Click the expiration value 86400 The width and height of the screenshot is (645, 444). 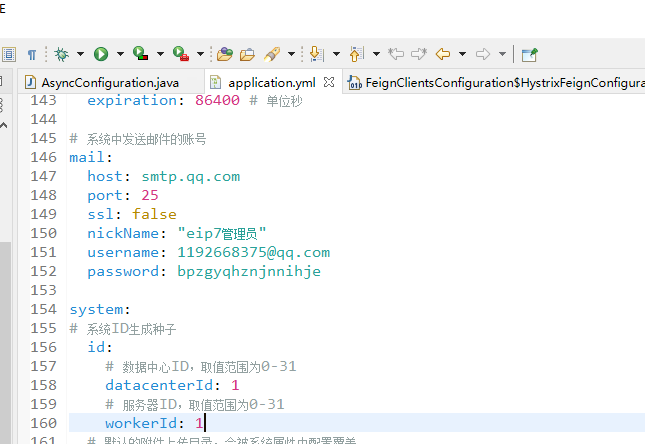217,100
